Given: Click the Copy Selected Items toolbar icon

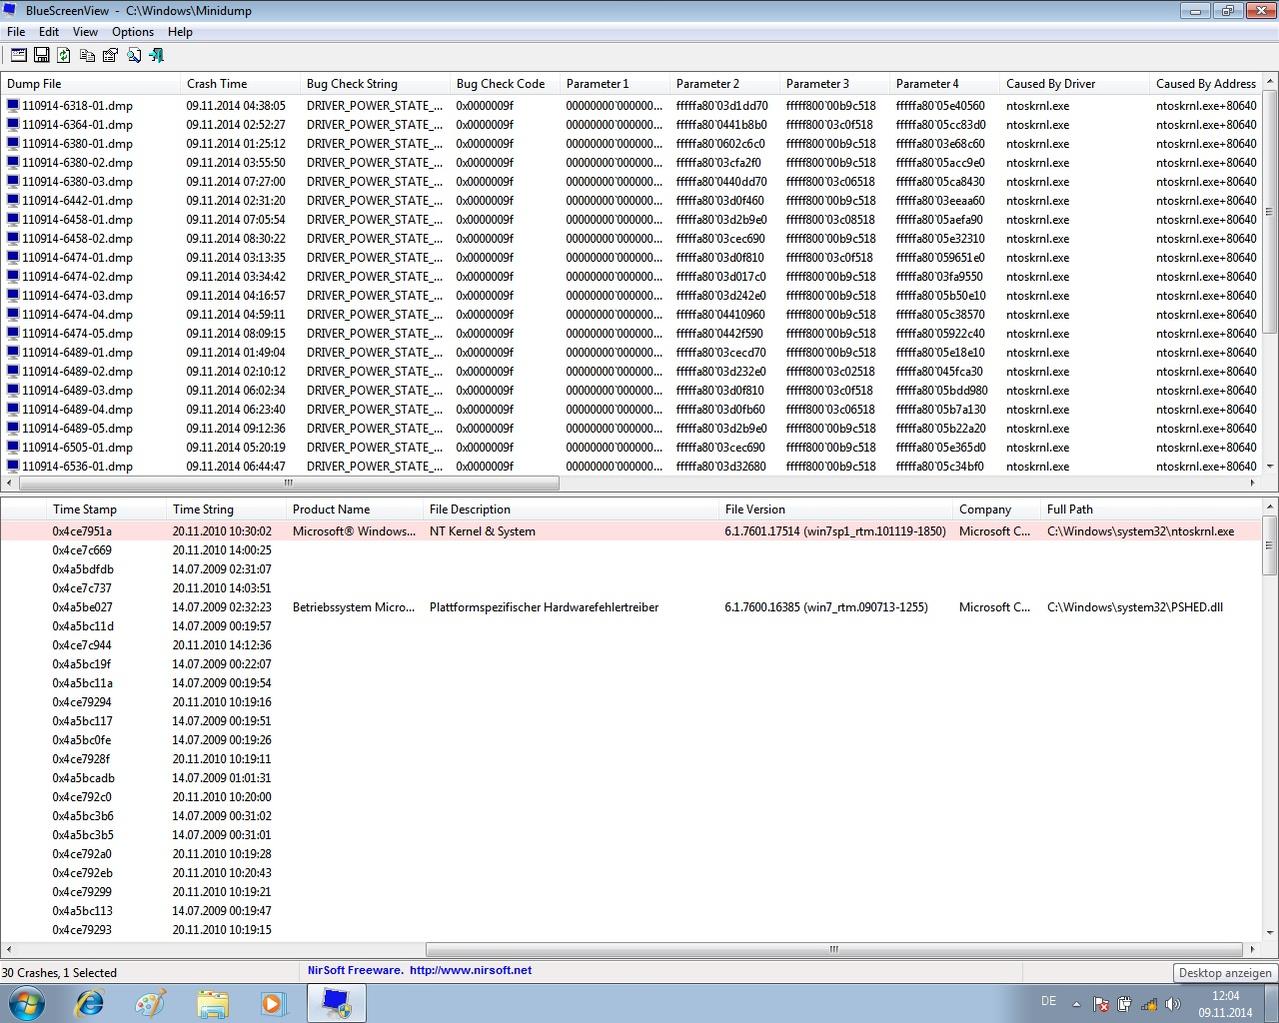Looking at the screenshot, I should pos(87,55).
